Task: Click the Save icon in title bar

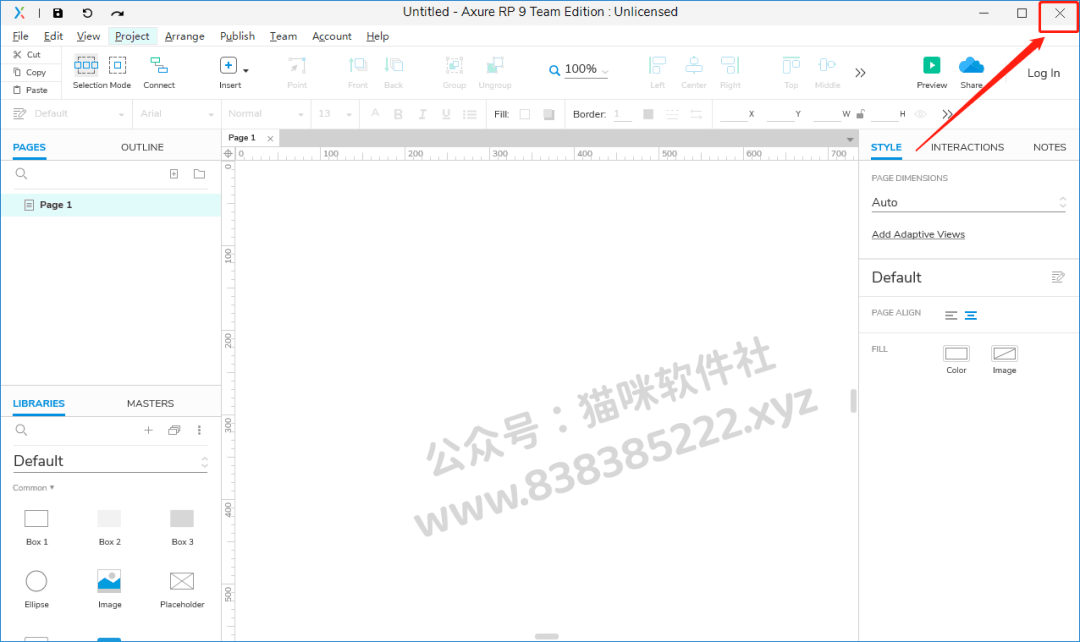Action: pos(58,13)
